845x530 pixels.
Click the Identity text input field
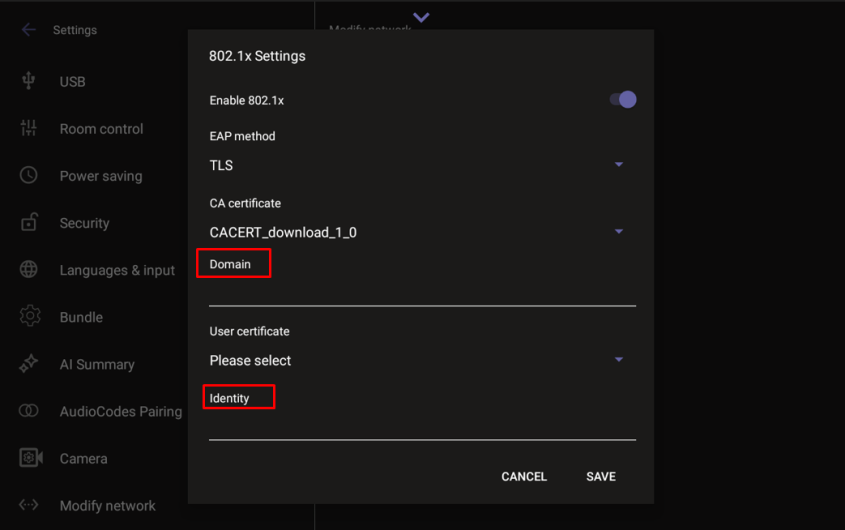pos(422,427)
